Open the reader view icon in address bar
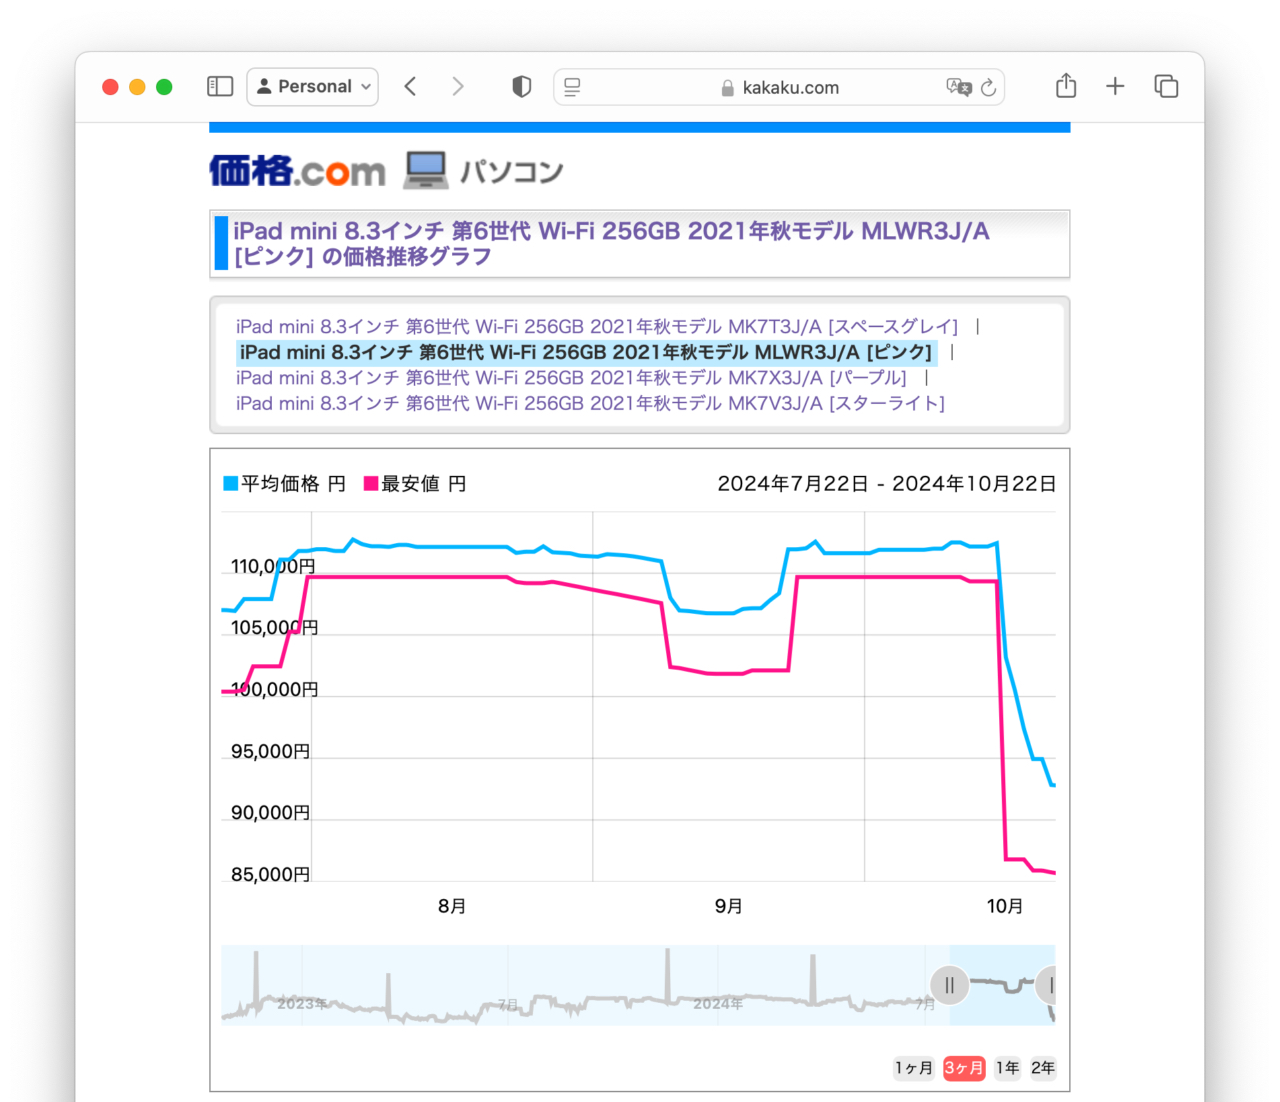Screen dimensions: 1280x1102 (572, 88)
